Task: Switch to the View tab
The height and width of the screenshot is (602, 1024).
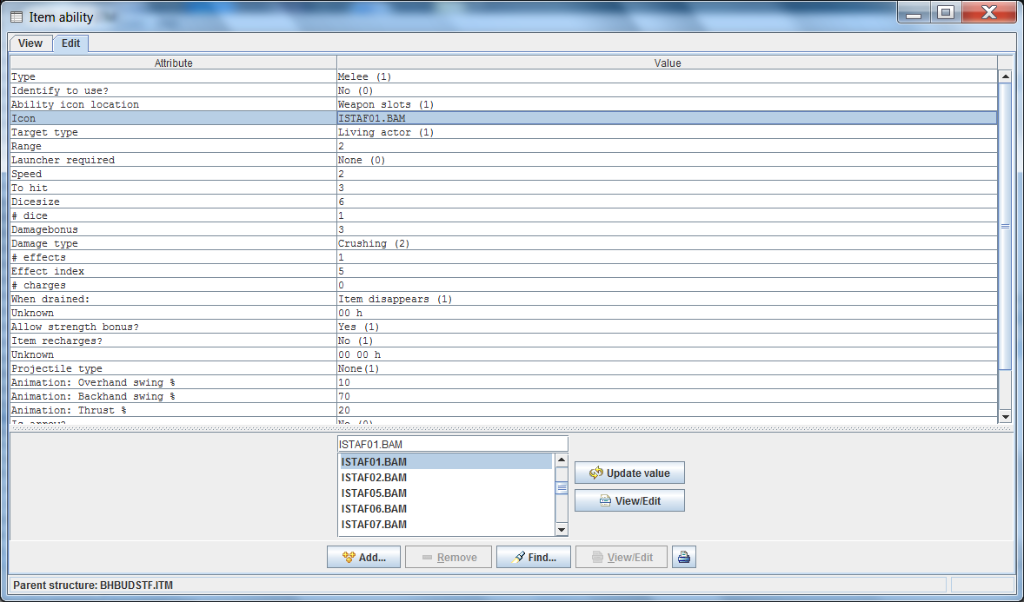Action: click(30, 43)
